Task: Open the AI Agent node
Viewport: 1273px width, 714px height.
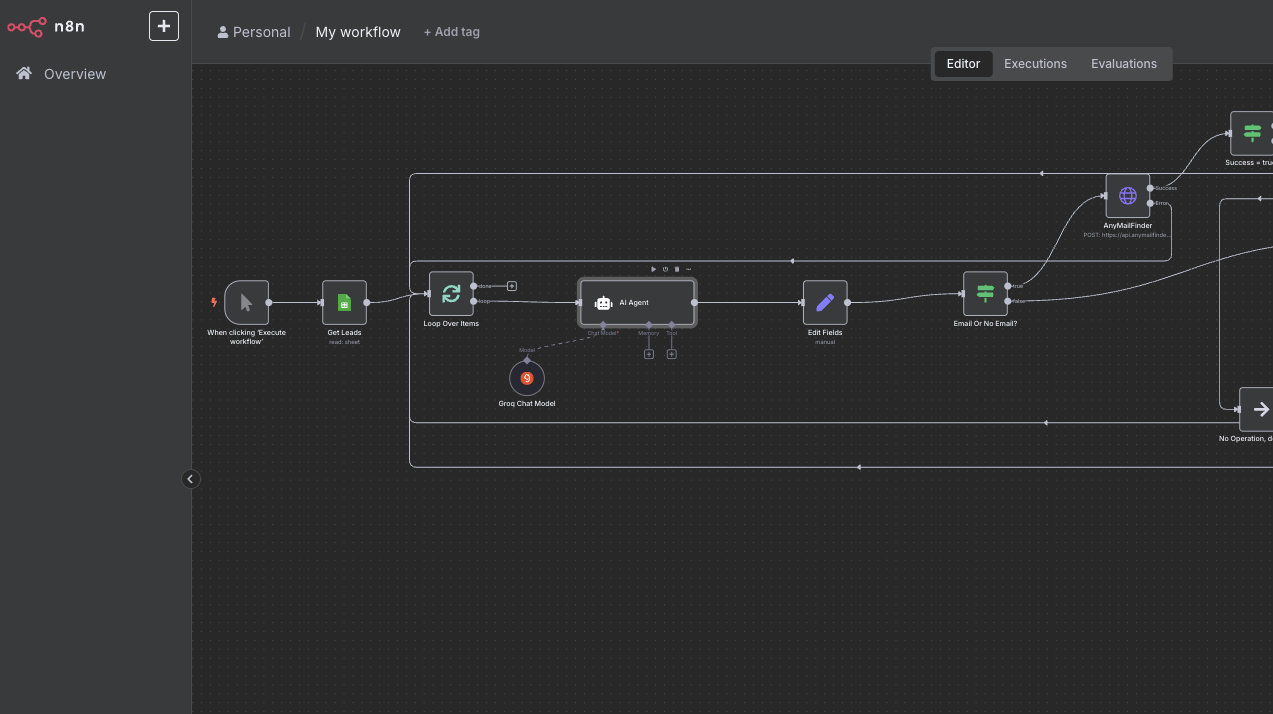Action: (636, 302)
